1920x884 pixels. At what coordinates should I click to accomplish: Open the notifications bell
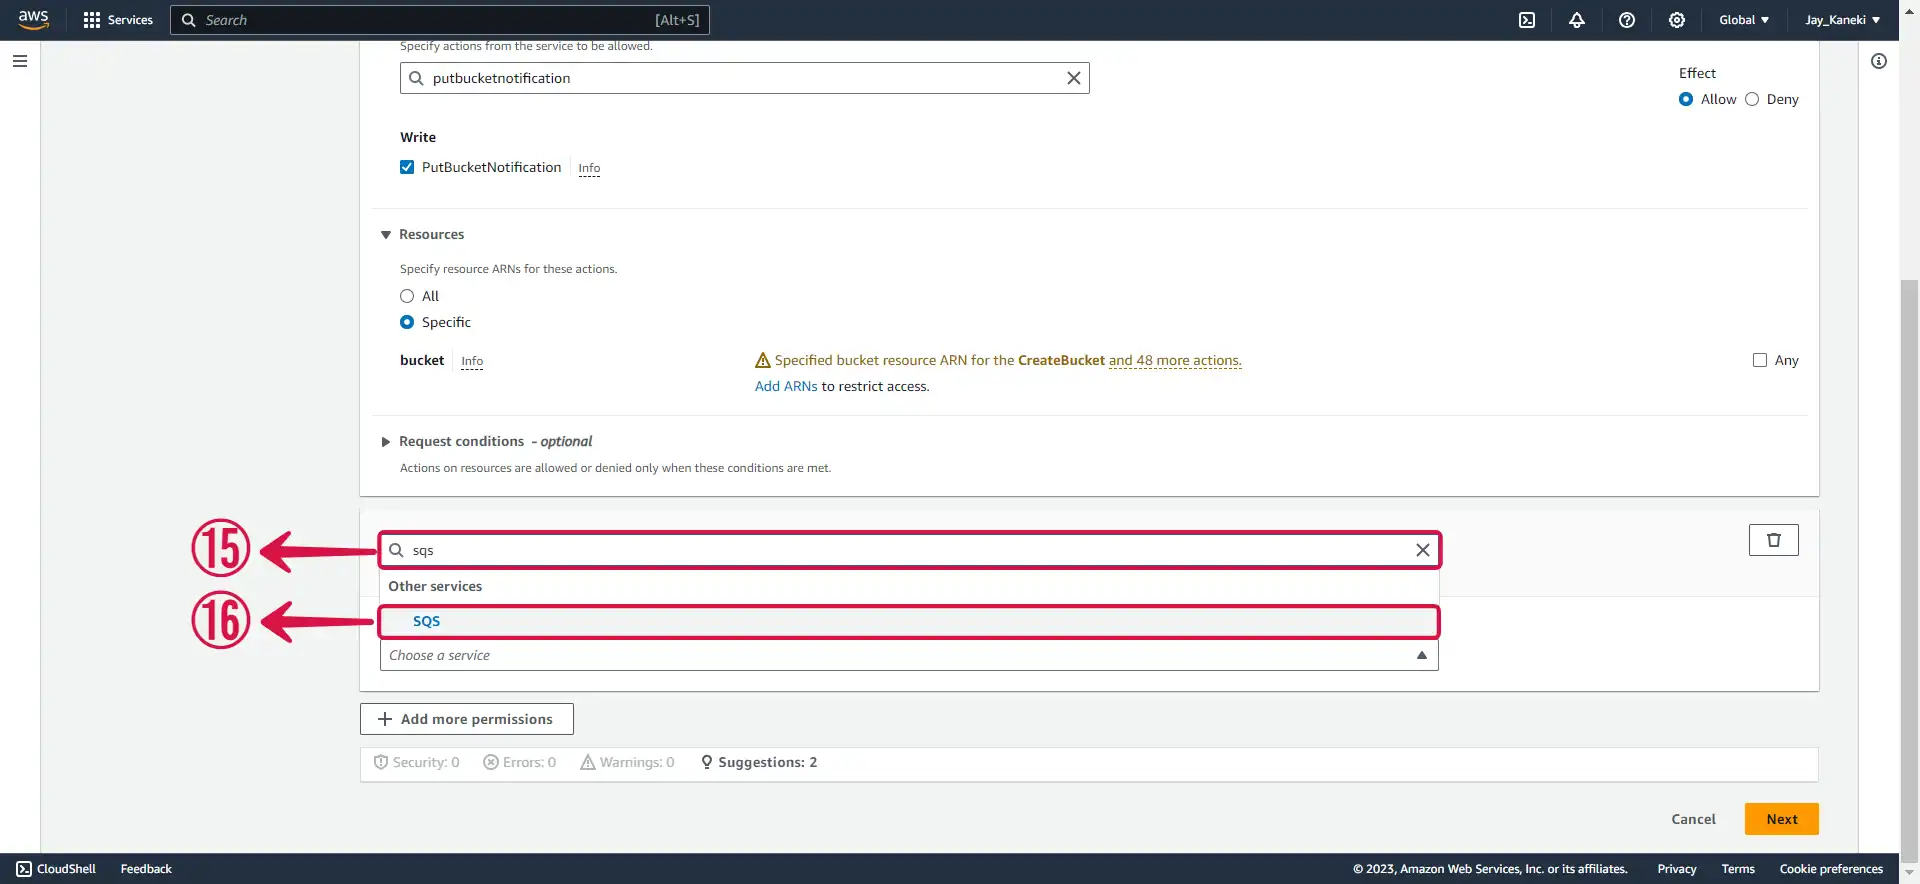(1577, 20)
